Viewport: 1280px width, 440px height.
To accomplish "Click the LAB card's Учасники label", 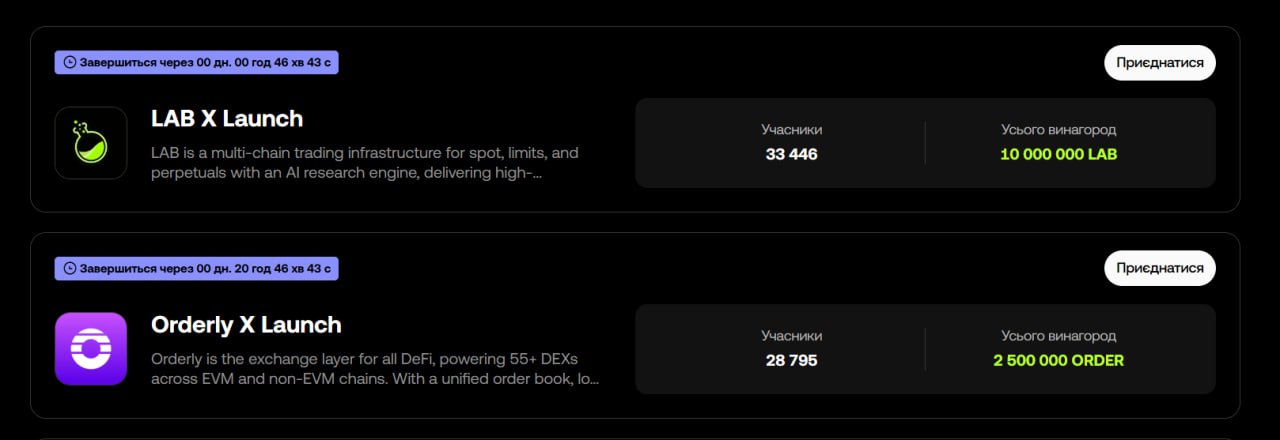I will click(x=791, y=130).
